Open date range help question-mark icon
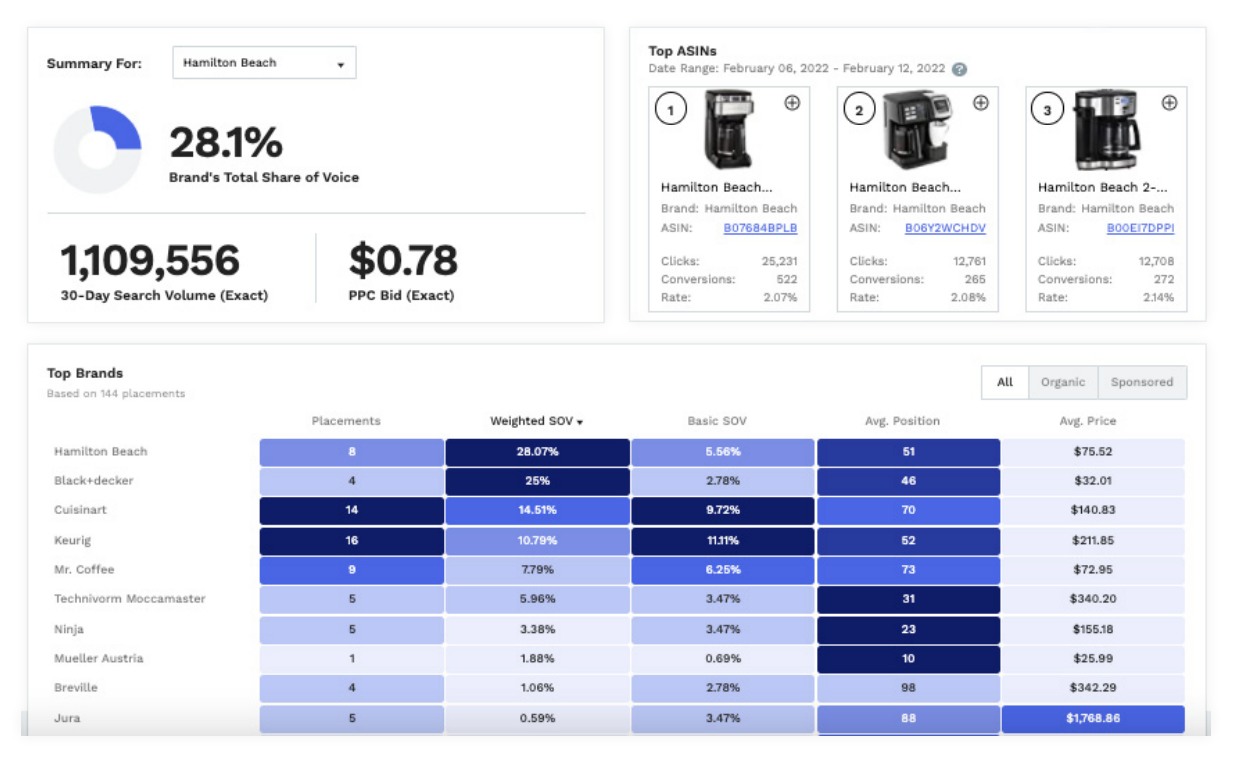This screenshot has height=772, width=1236. [x=959, y=69]
